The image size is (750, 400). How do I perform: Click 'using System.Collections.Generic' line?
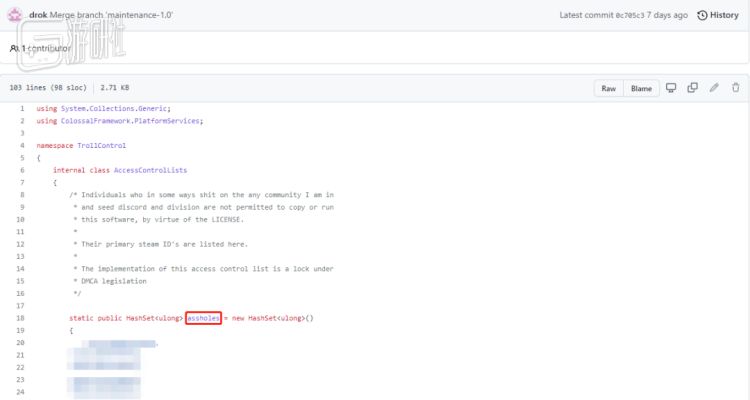tap(103, 109)
